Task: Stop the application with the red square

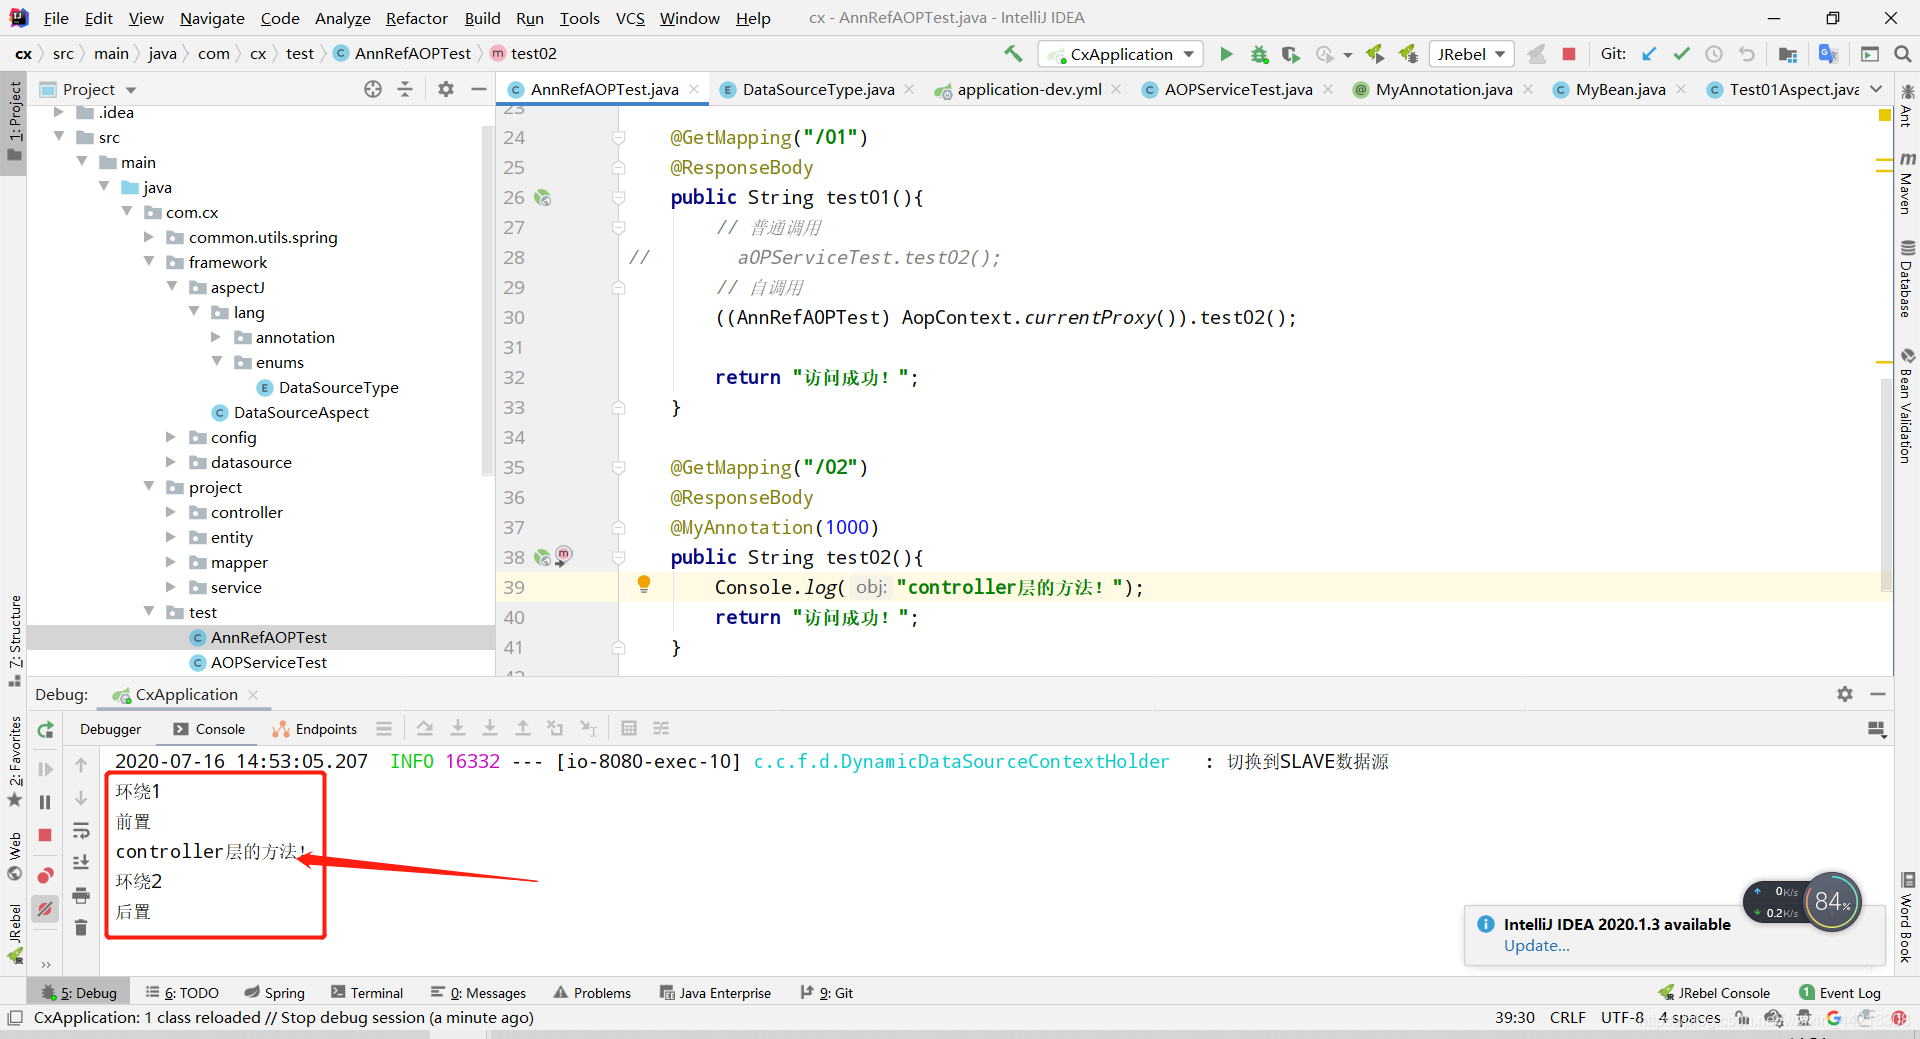Action: click(x=1569, y=54)
